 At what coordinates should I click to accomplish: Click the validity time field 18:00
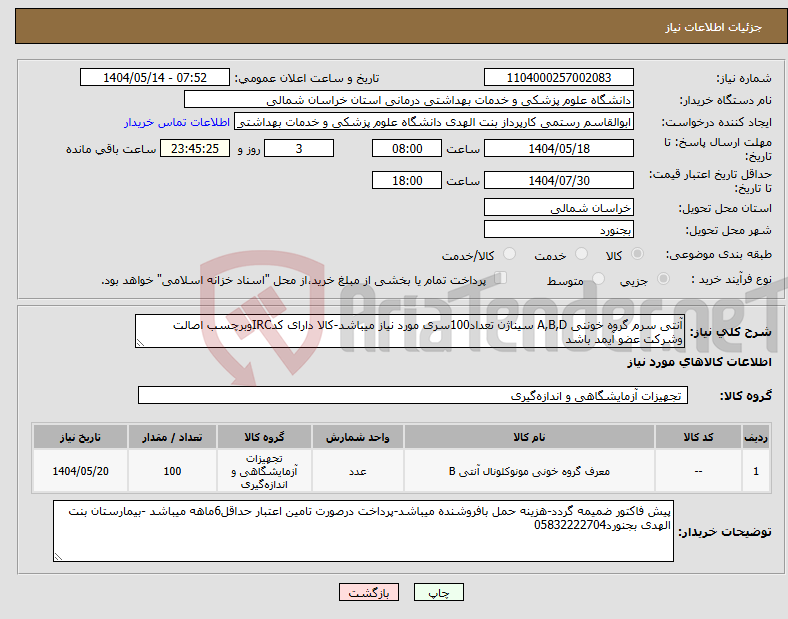tap(407, 180)
